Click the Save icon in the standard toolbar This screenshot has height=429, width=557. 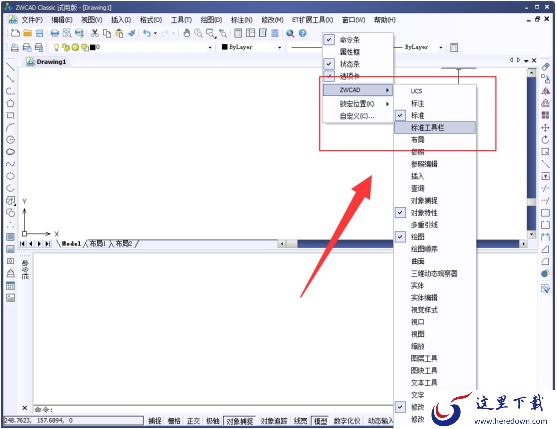pos(39,33)
